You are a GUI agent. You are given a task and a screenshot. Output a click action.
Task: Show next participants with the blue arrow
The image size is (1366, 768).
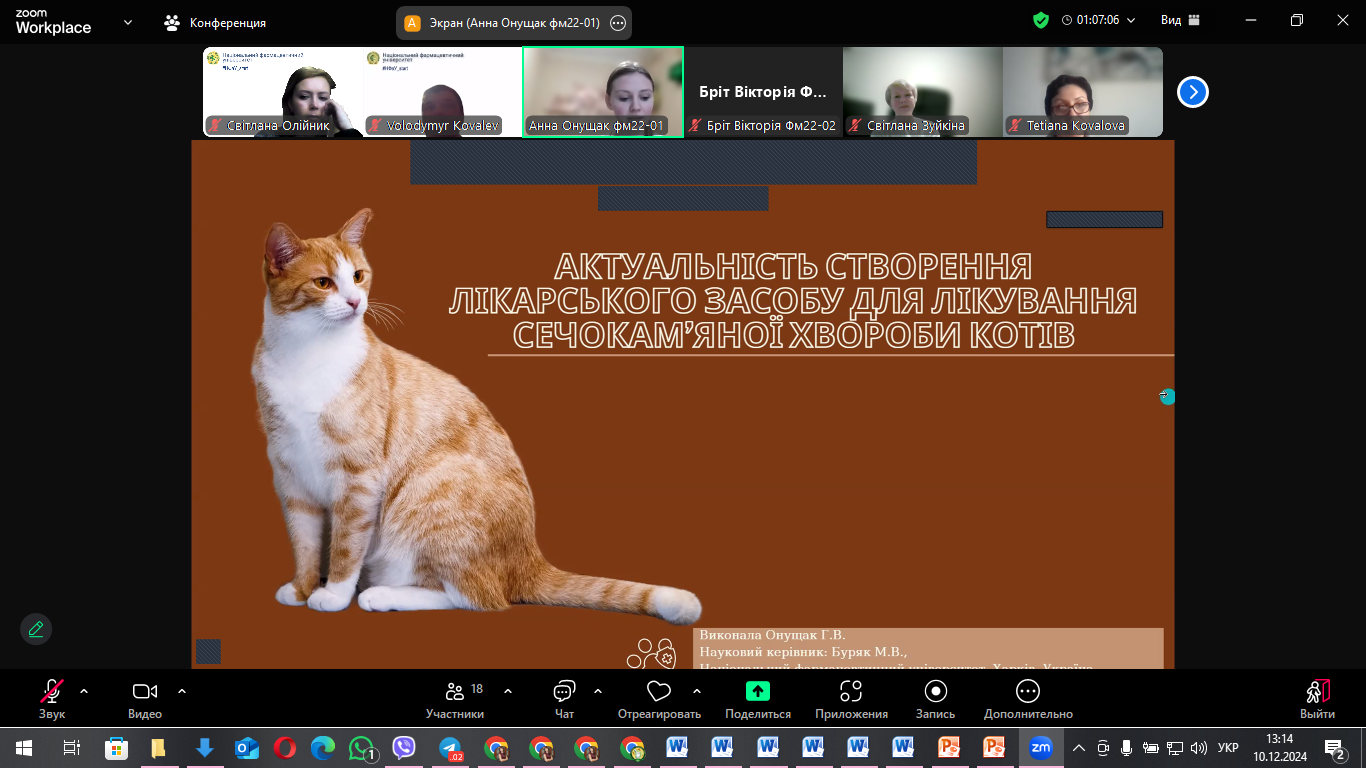(1193, 92)
